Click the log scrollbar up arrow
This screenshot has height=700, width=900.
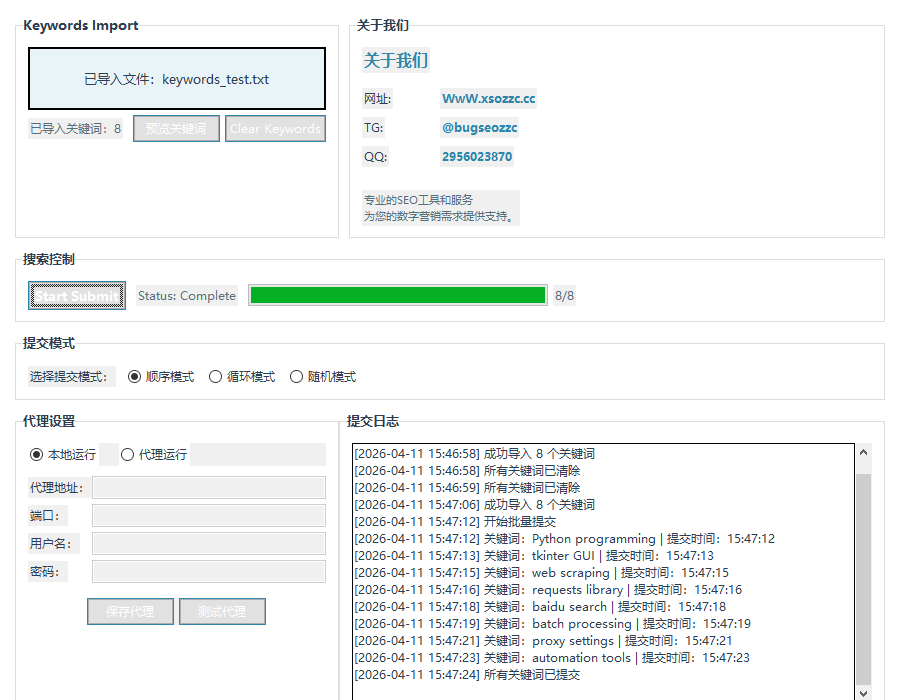(864, 453)
